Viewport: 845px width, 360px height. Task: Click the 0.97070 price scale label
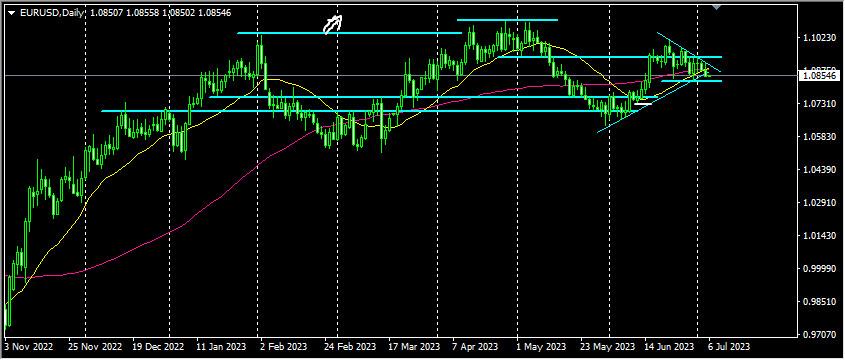pyautogui.click(x=819, y=335)
